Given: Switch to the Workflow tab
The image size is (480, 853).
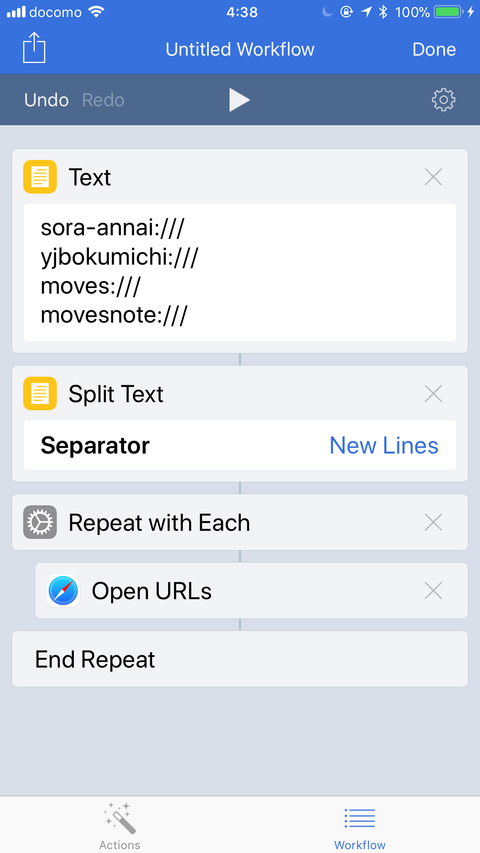Looking at the screenshot, I should pyautogui.click(x=360, y=825).
